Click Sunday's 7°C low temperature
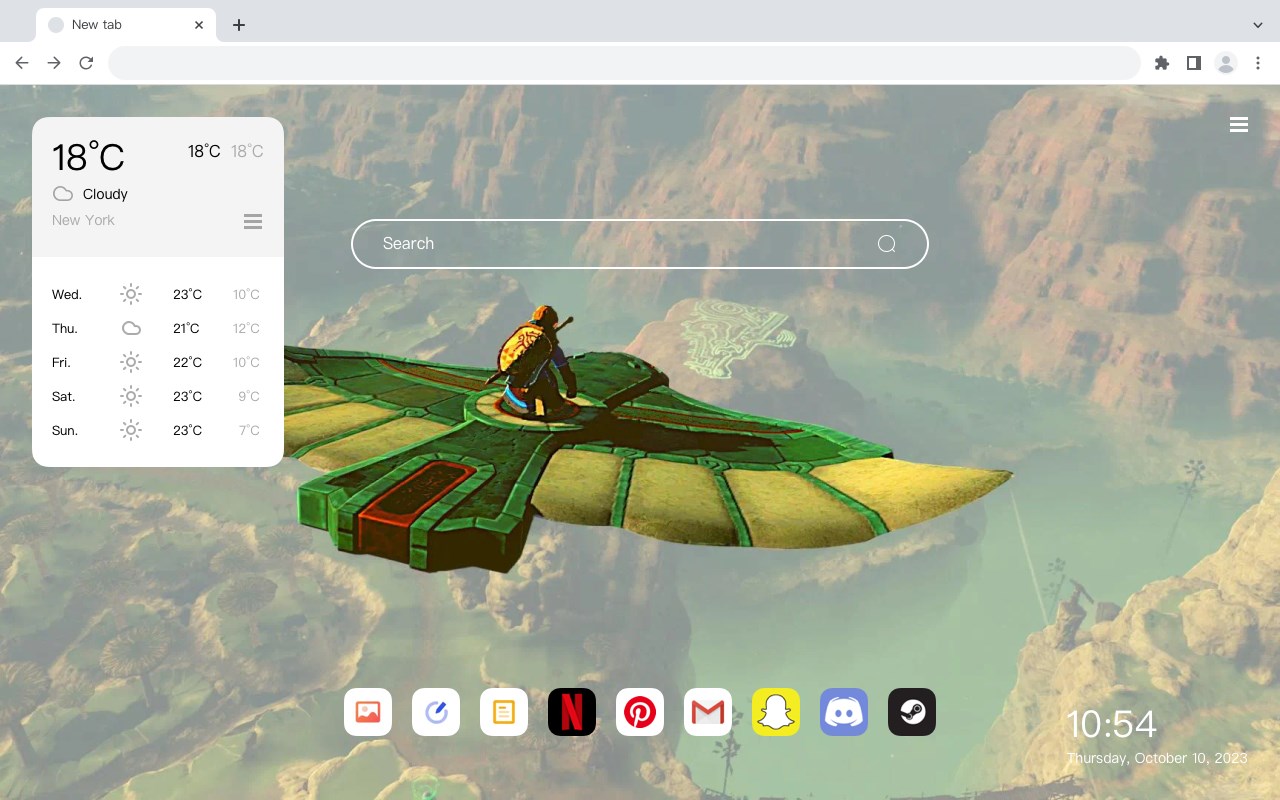 (249, 430)
